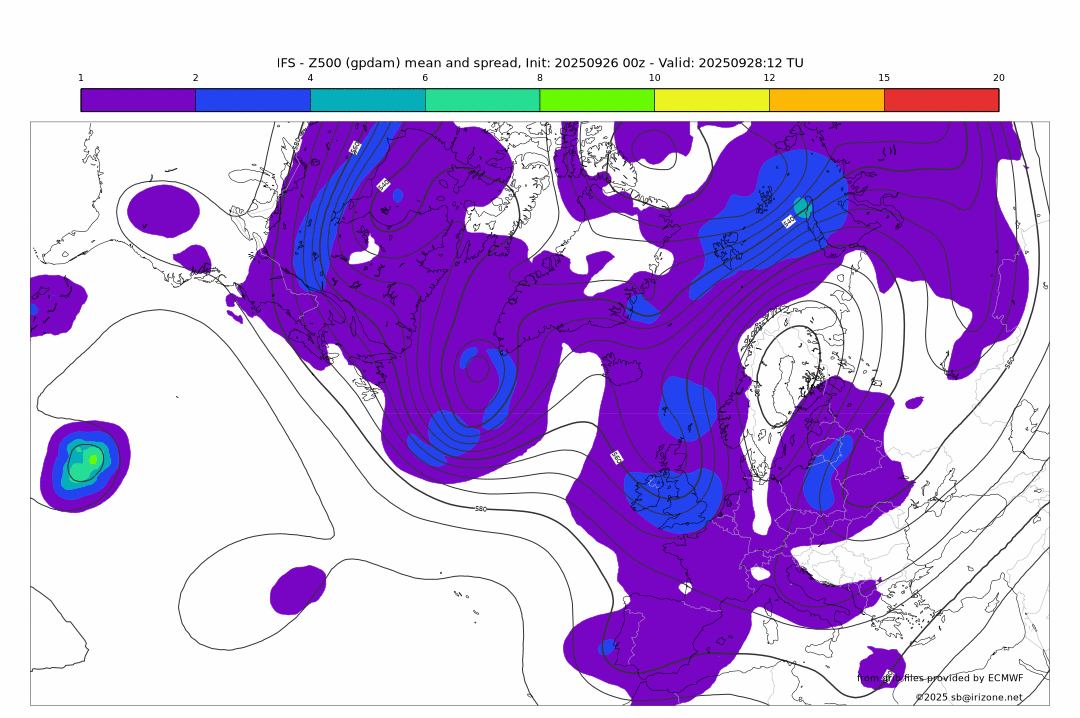This screenshot has width=1080, height=718.
Task: Click the '10' colorbar tick label
Action: [654, 78]
